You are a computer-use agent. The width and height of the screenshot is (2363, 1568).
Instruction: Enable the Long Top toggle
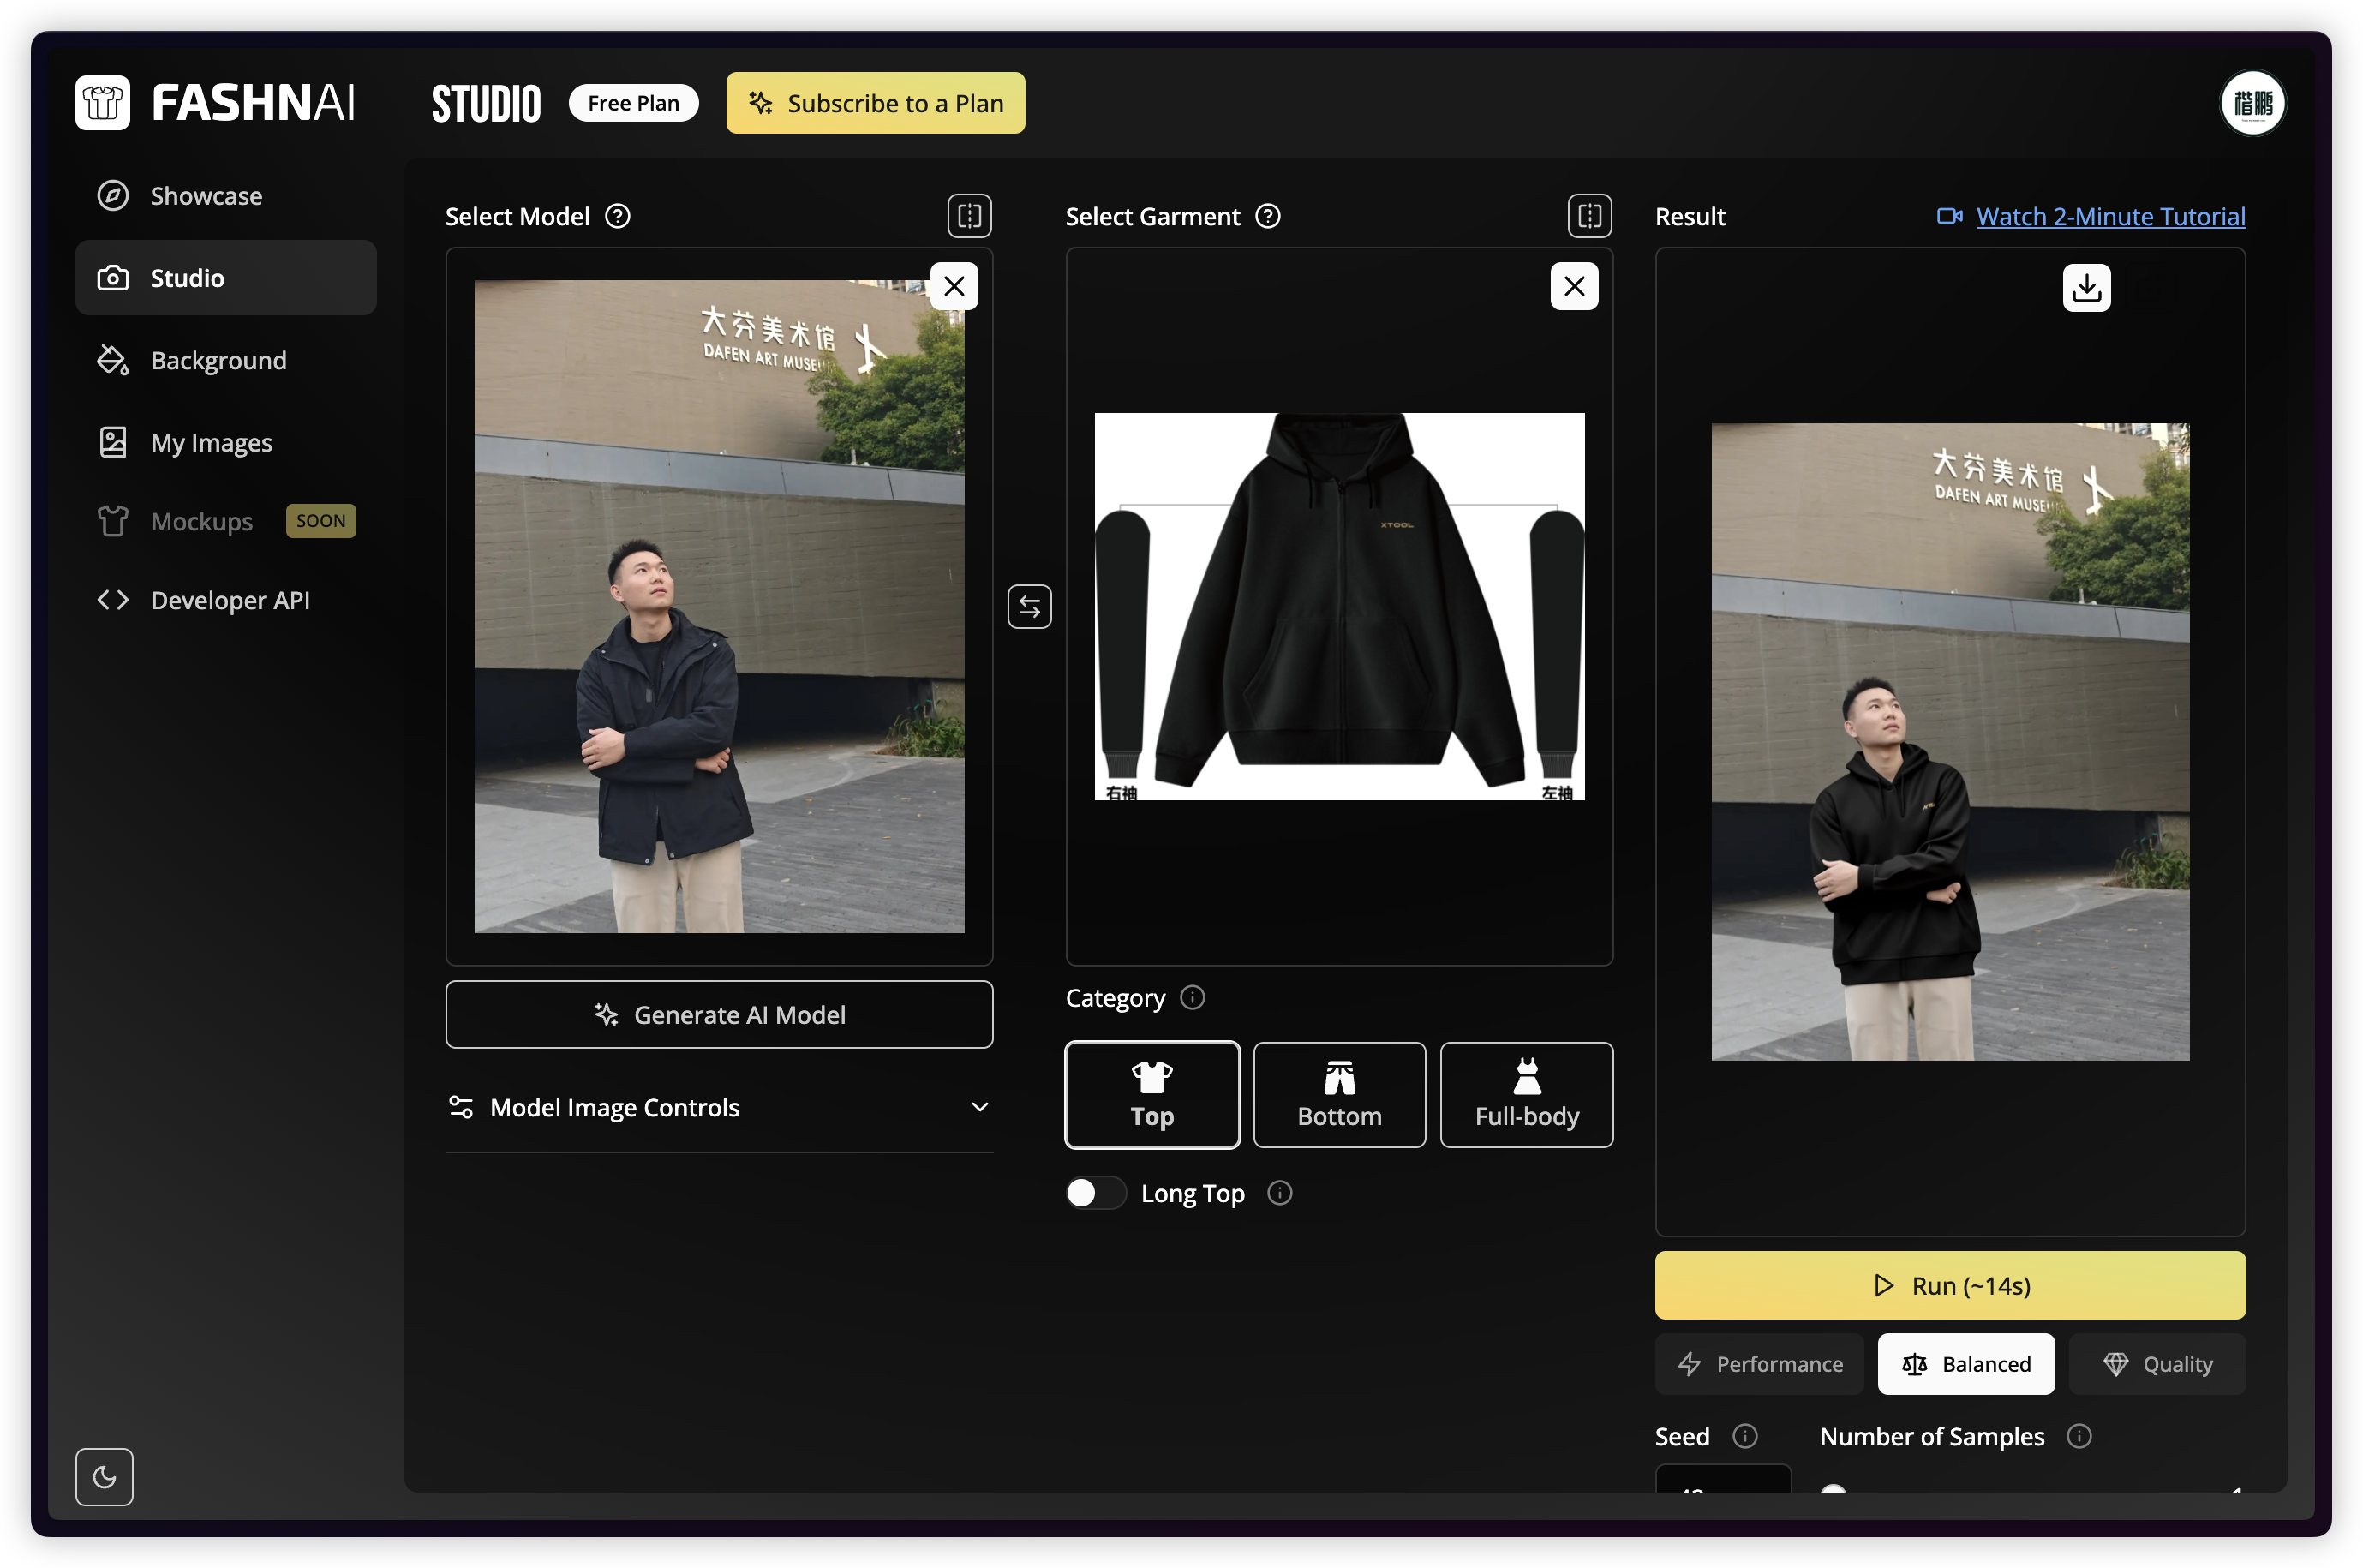pos(1095,1192)
